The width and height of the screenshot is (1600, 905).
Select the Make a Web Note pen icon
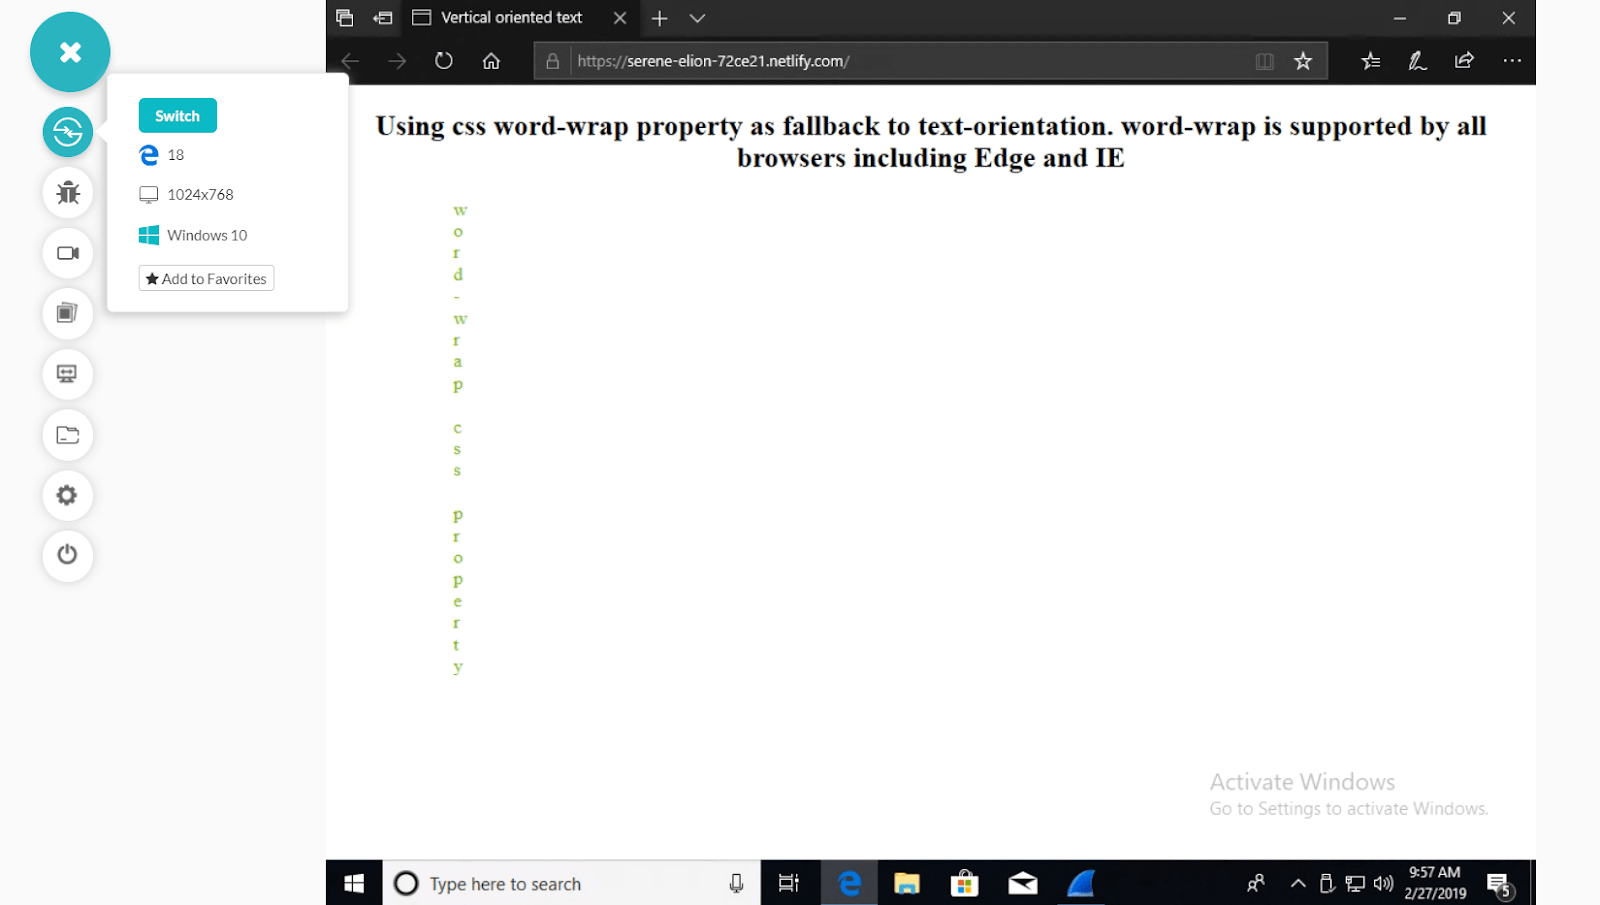pyautogui.click(x=1416, y=60)
